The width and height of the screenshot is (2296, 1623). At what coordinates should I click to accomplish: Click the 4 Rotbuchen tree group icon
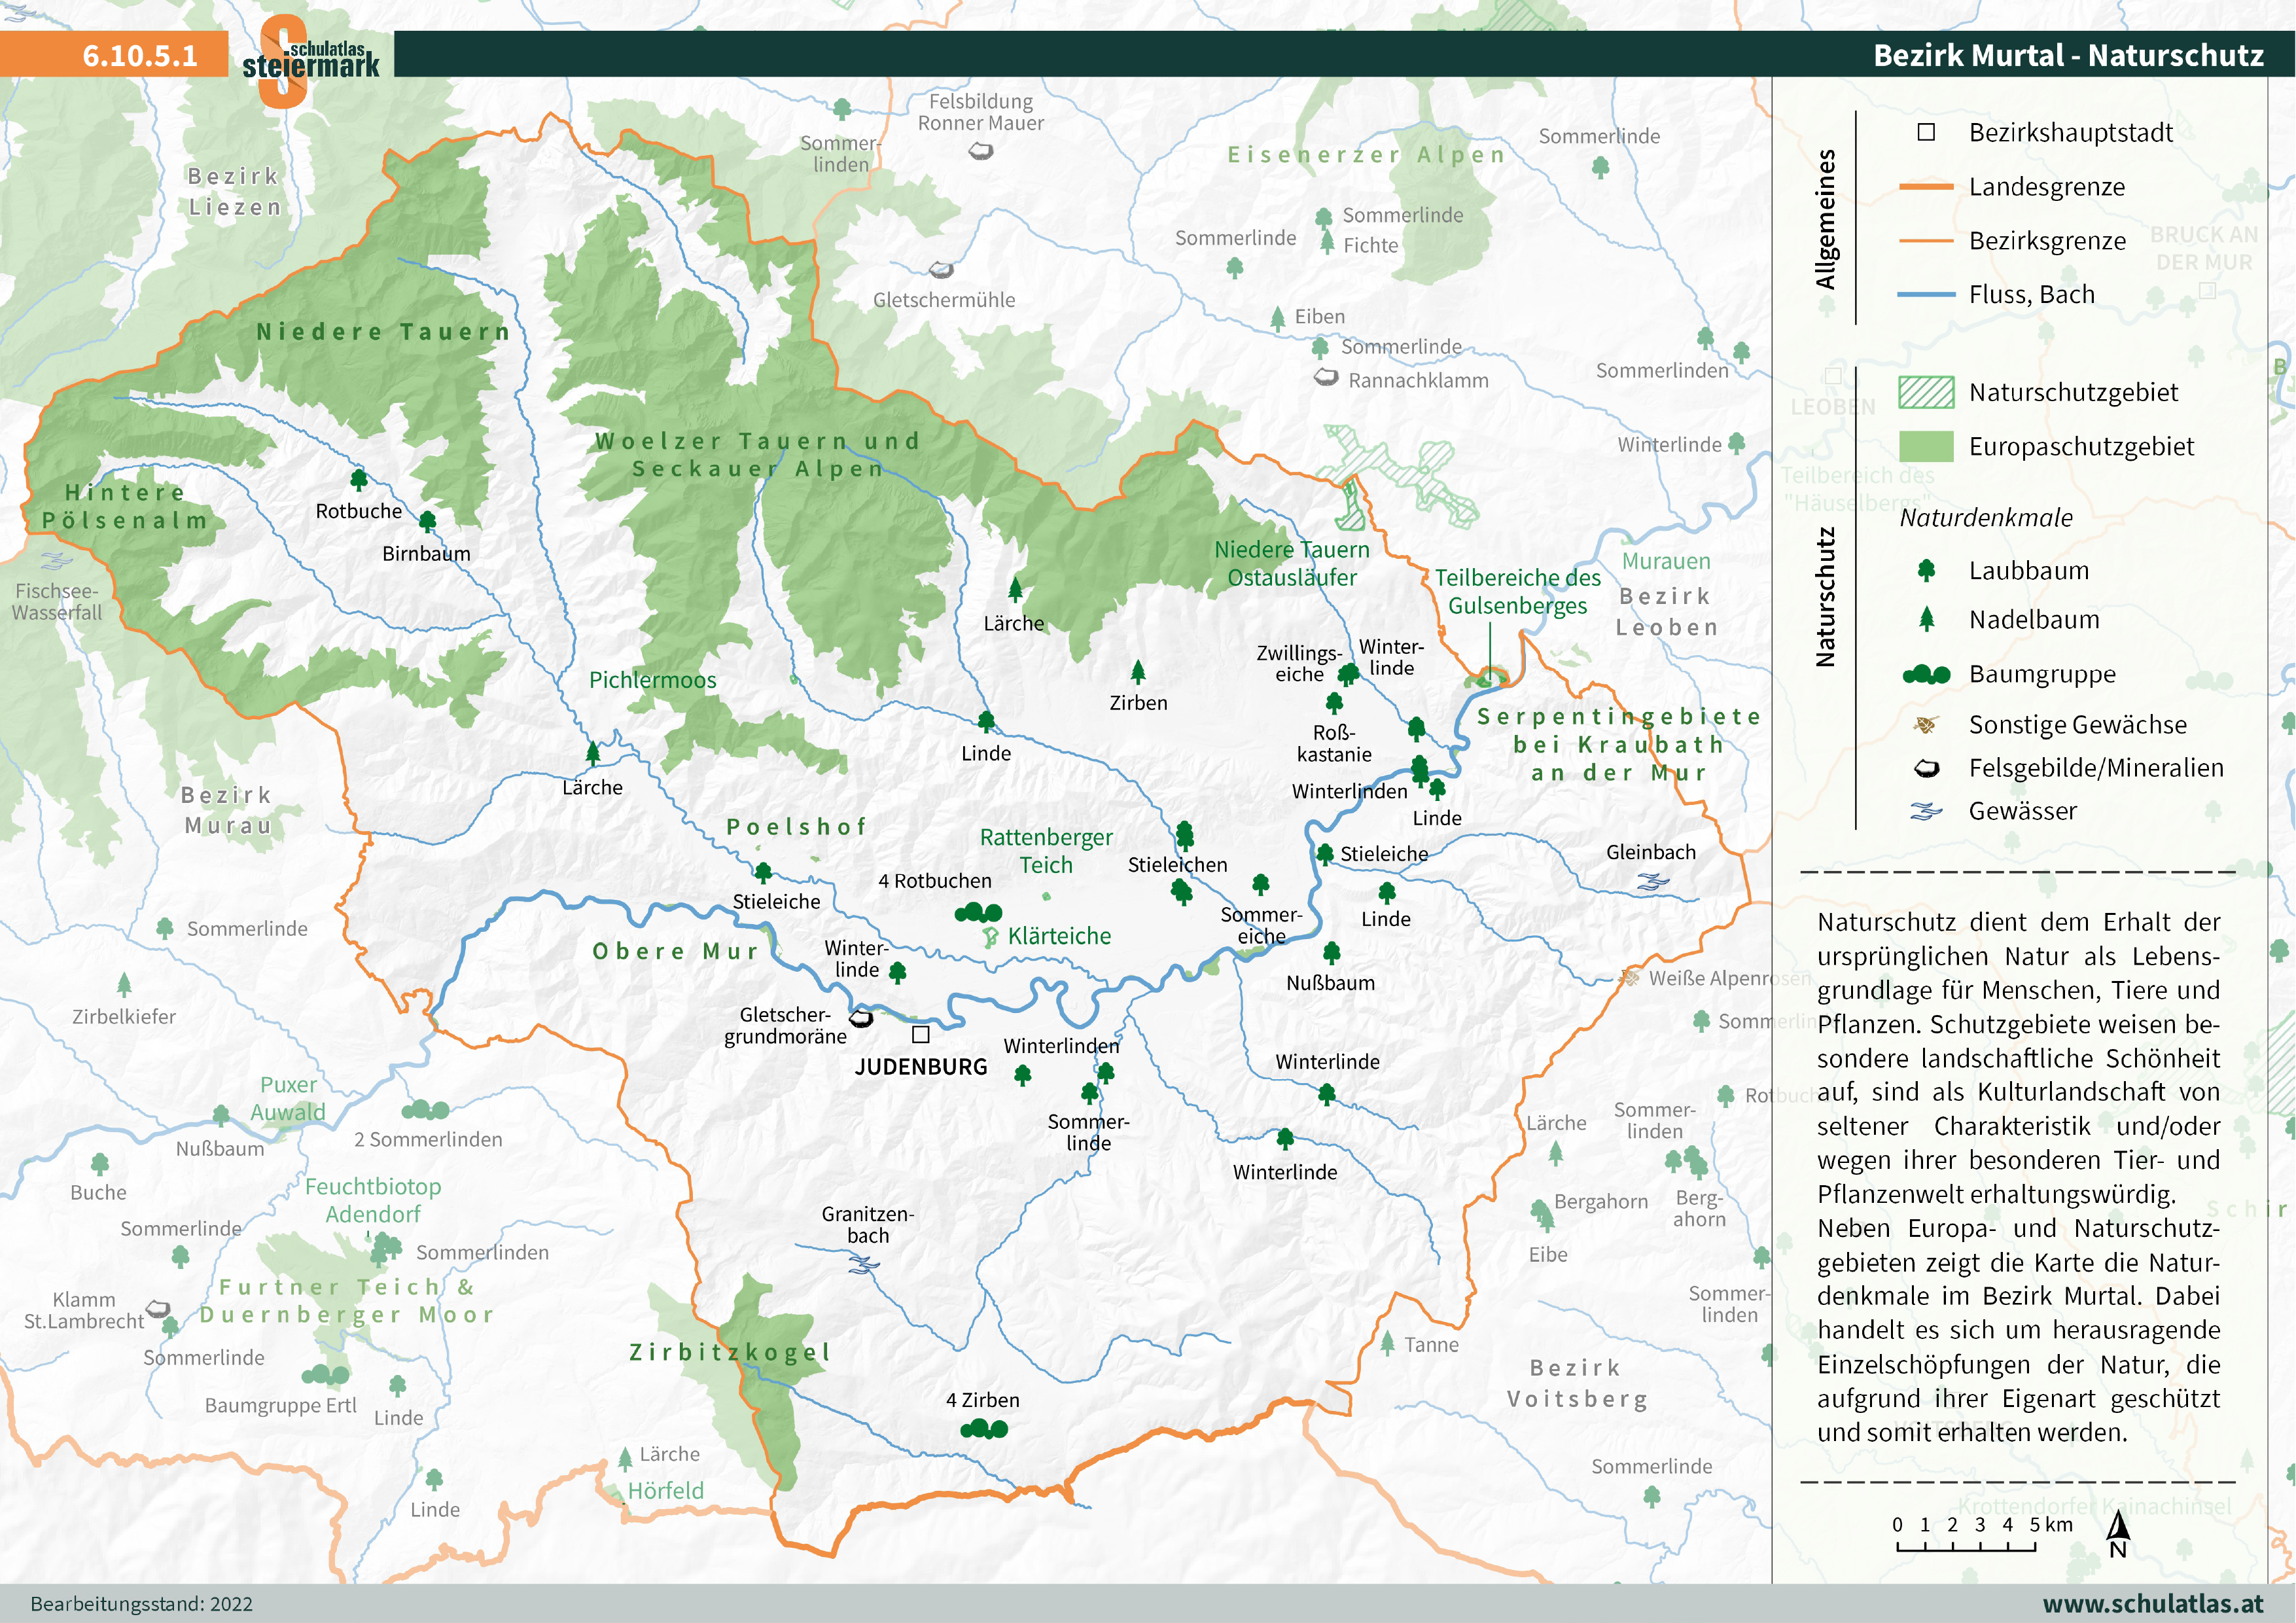coord(978,912)
